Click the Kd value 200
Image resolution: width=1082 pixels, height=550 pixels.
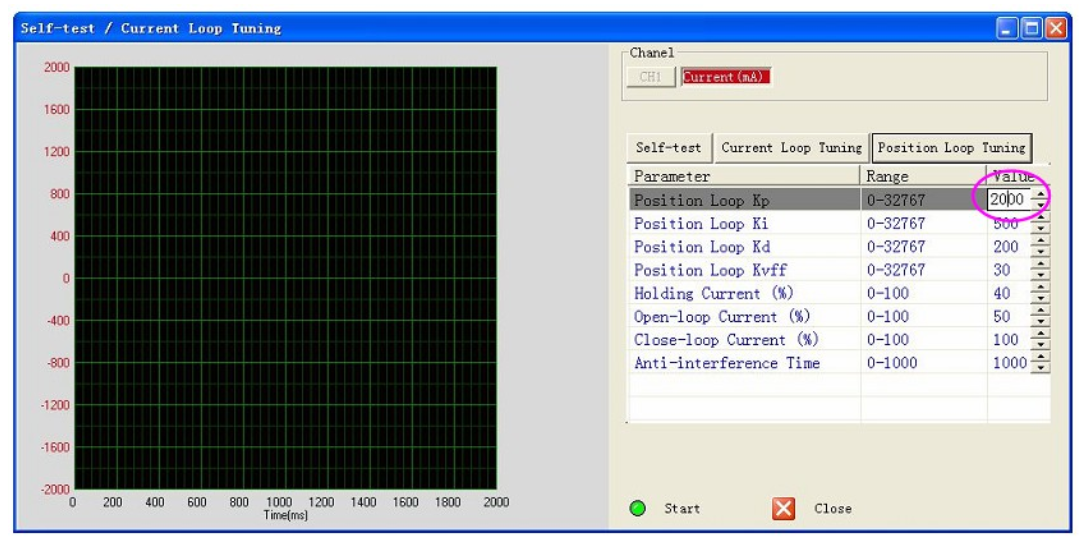(x=1006, y=246)
